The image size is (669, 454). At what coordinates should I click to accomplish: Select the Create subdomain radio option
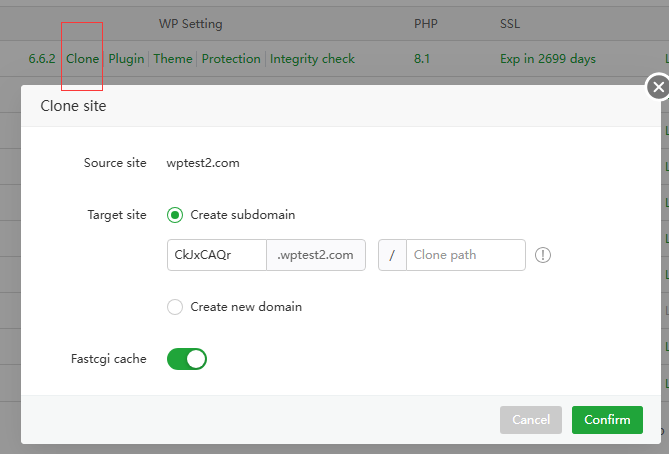pos(175,215)
